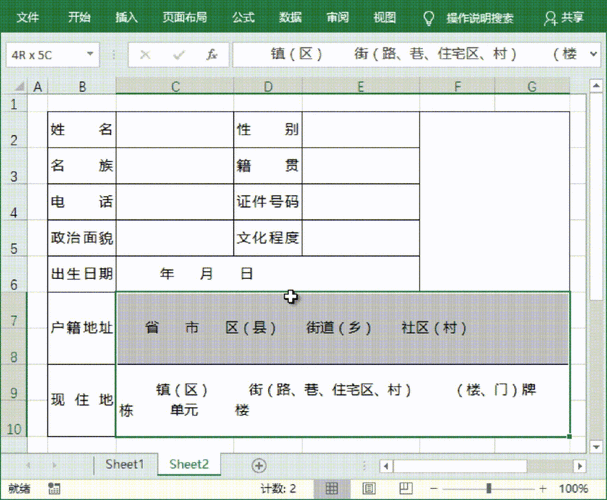607x500 pixels.
Task: Click the horizontal scrollbar left arrow
Action: [x=386, y=466]
